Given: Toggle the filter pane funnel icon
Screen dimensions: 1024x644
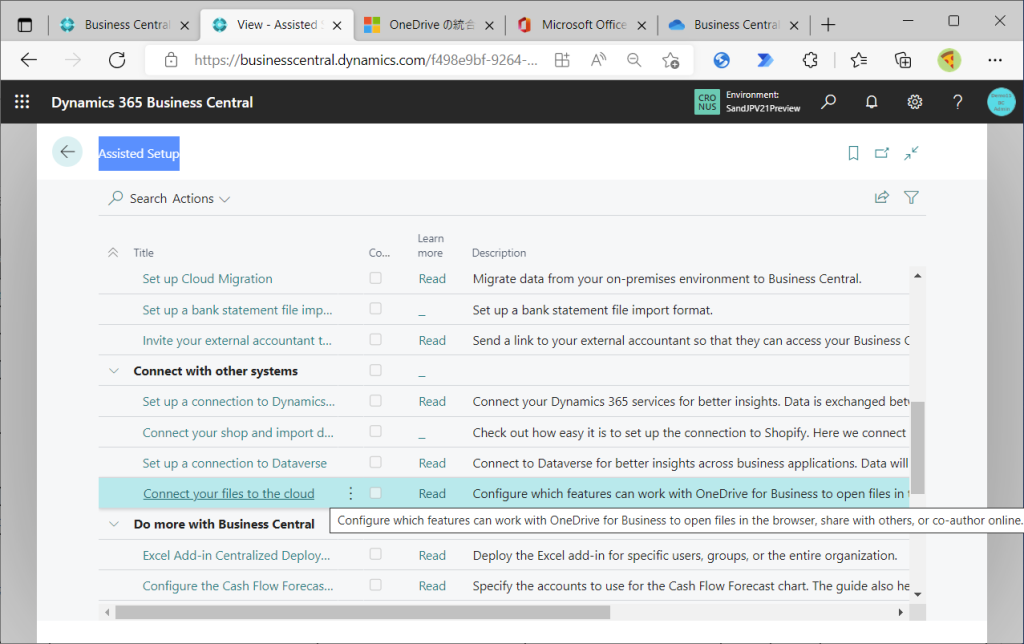Looking at the screenshot, I should click(x=911, y=197).
